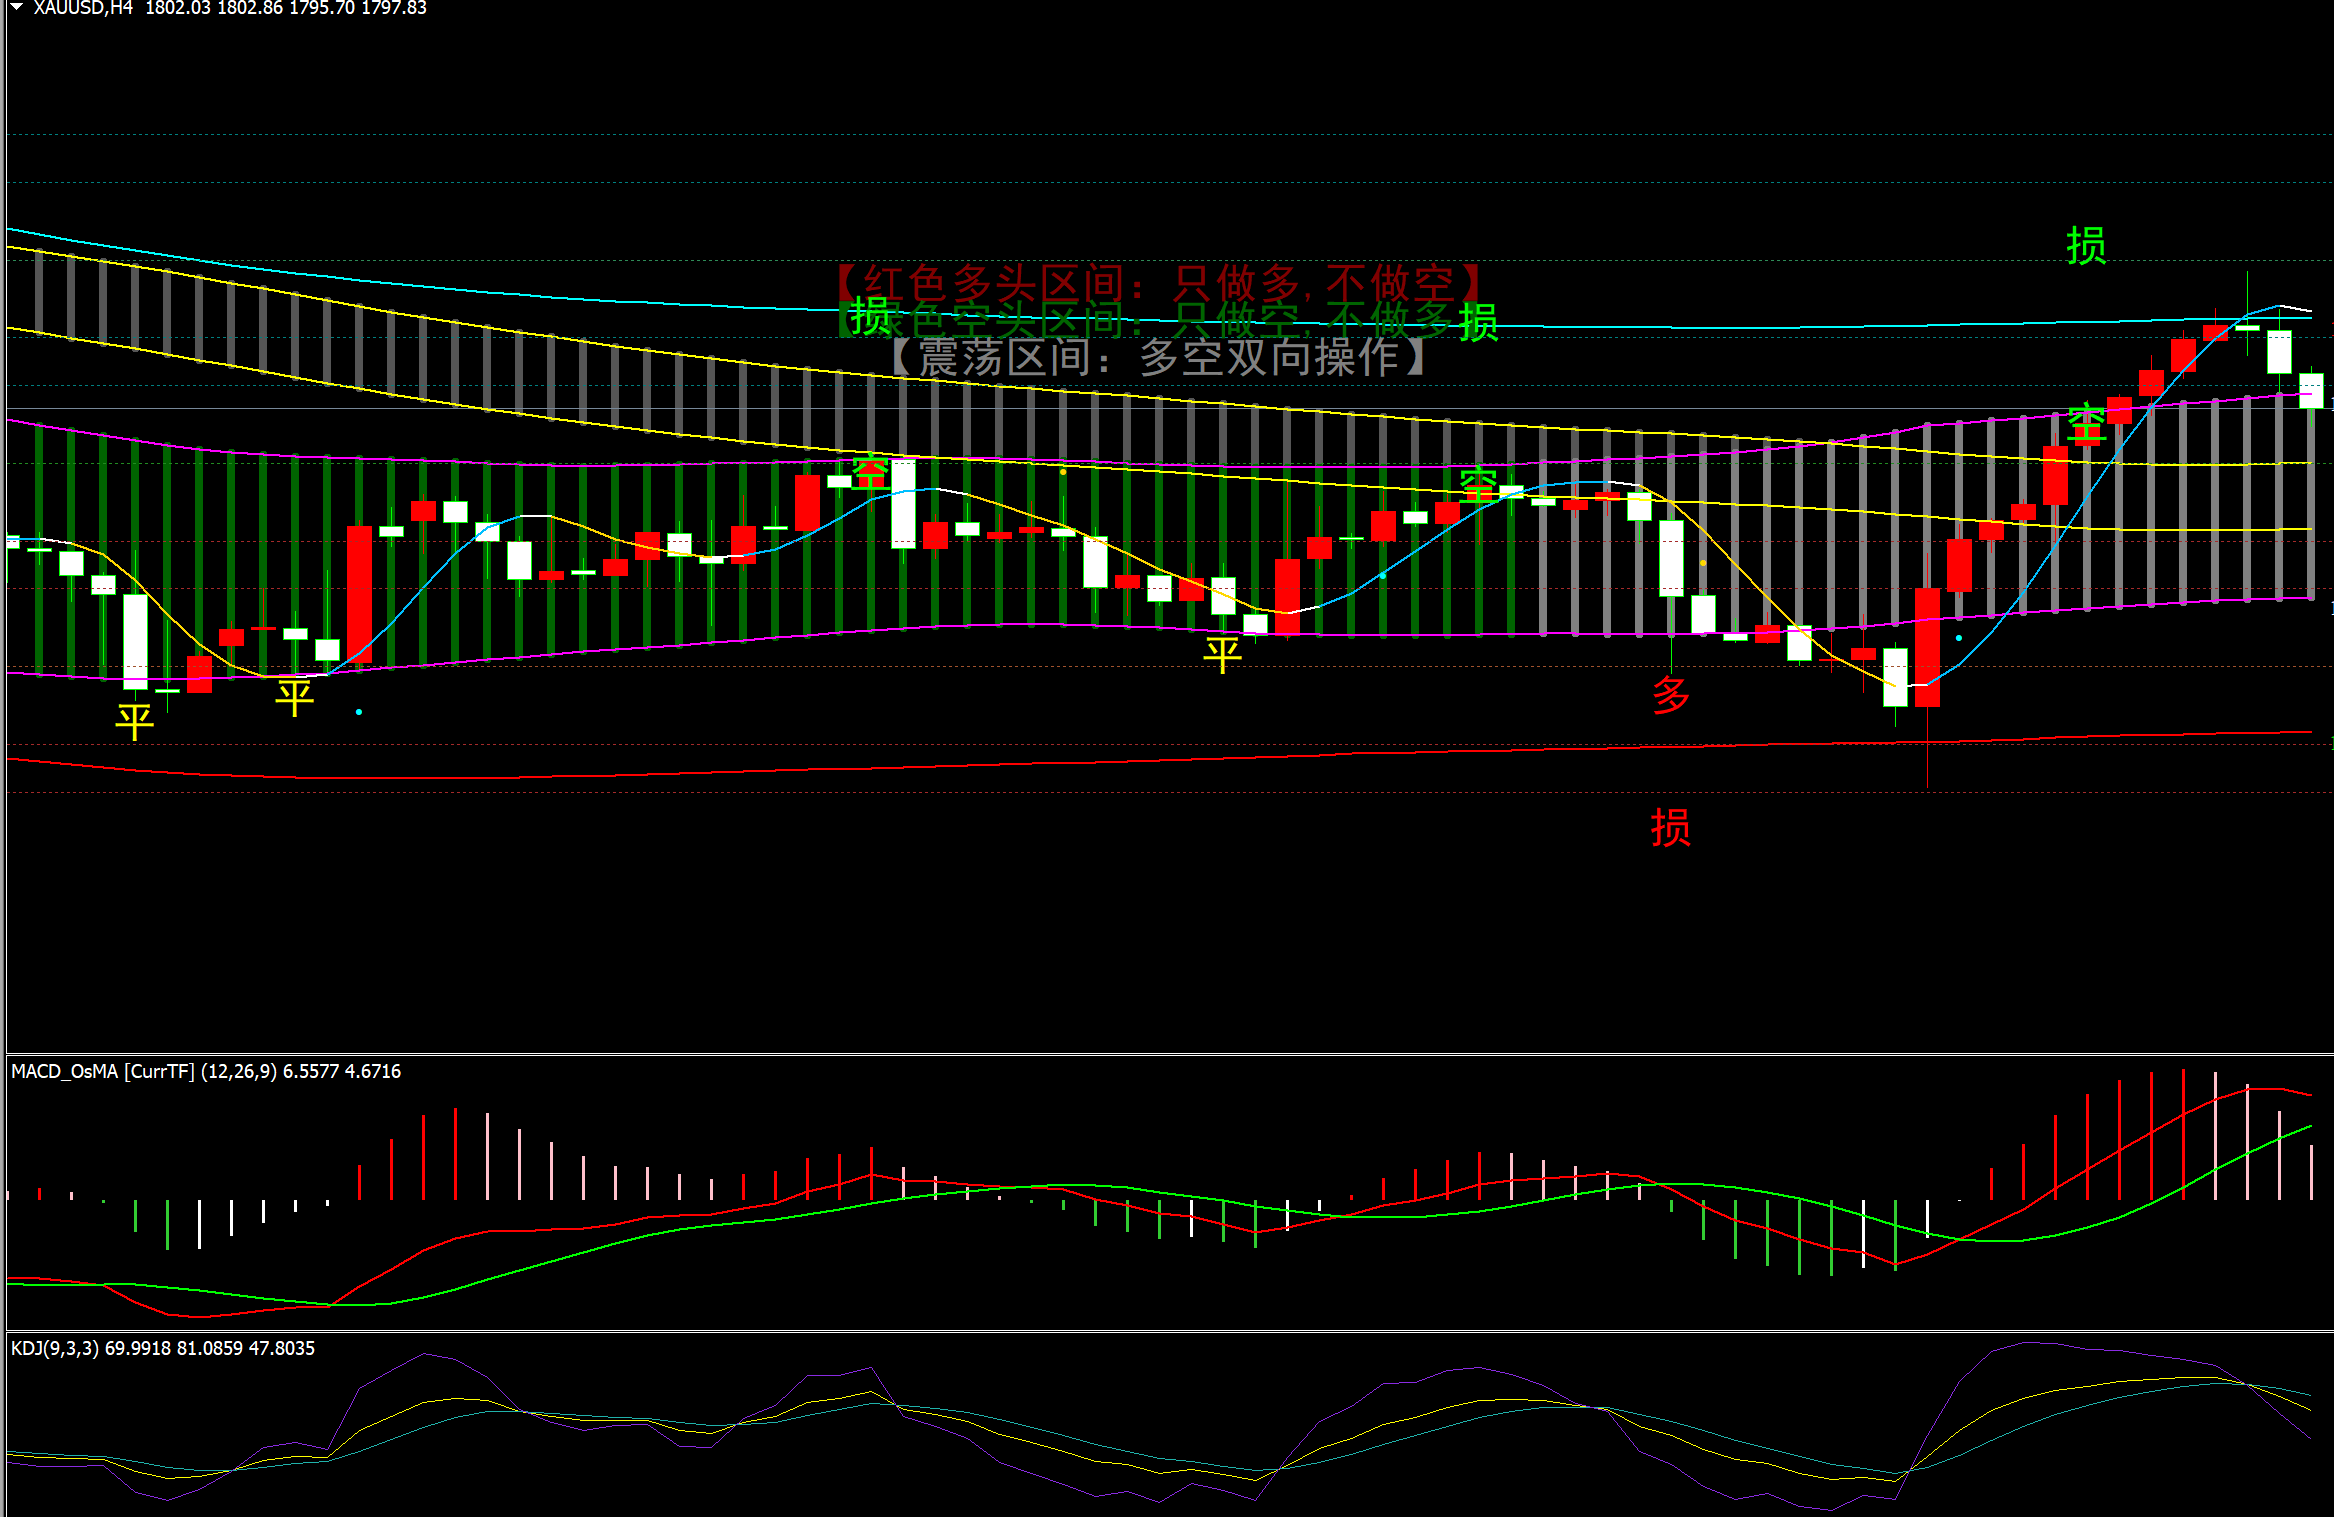Click the rightmost yellow 平 marker

point(1222,655)
